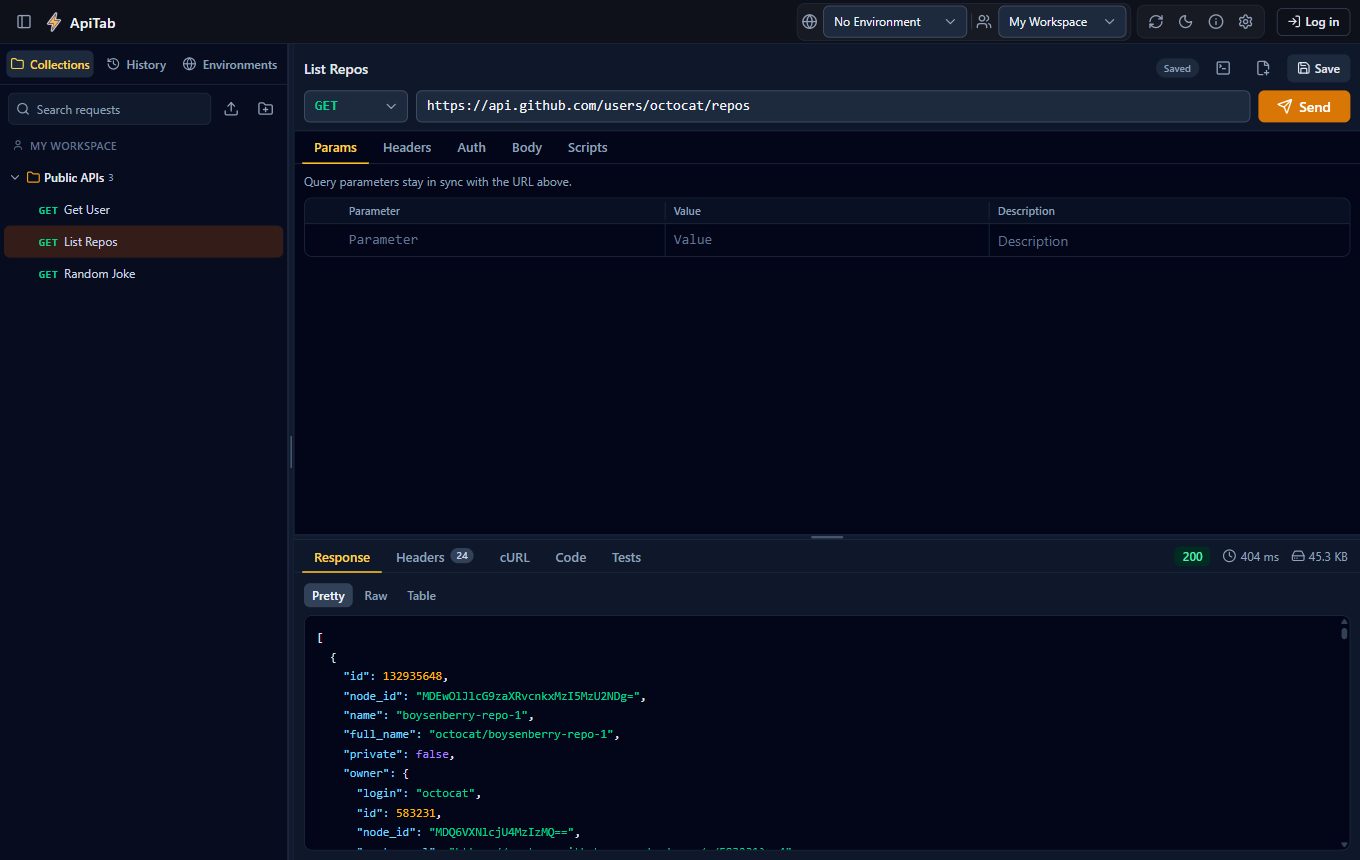
Task: Switch response view to Table
Action: 421,595
